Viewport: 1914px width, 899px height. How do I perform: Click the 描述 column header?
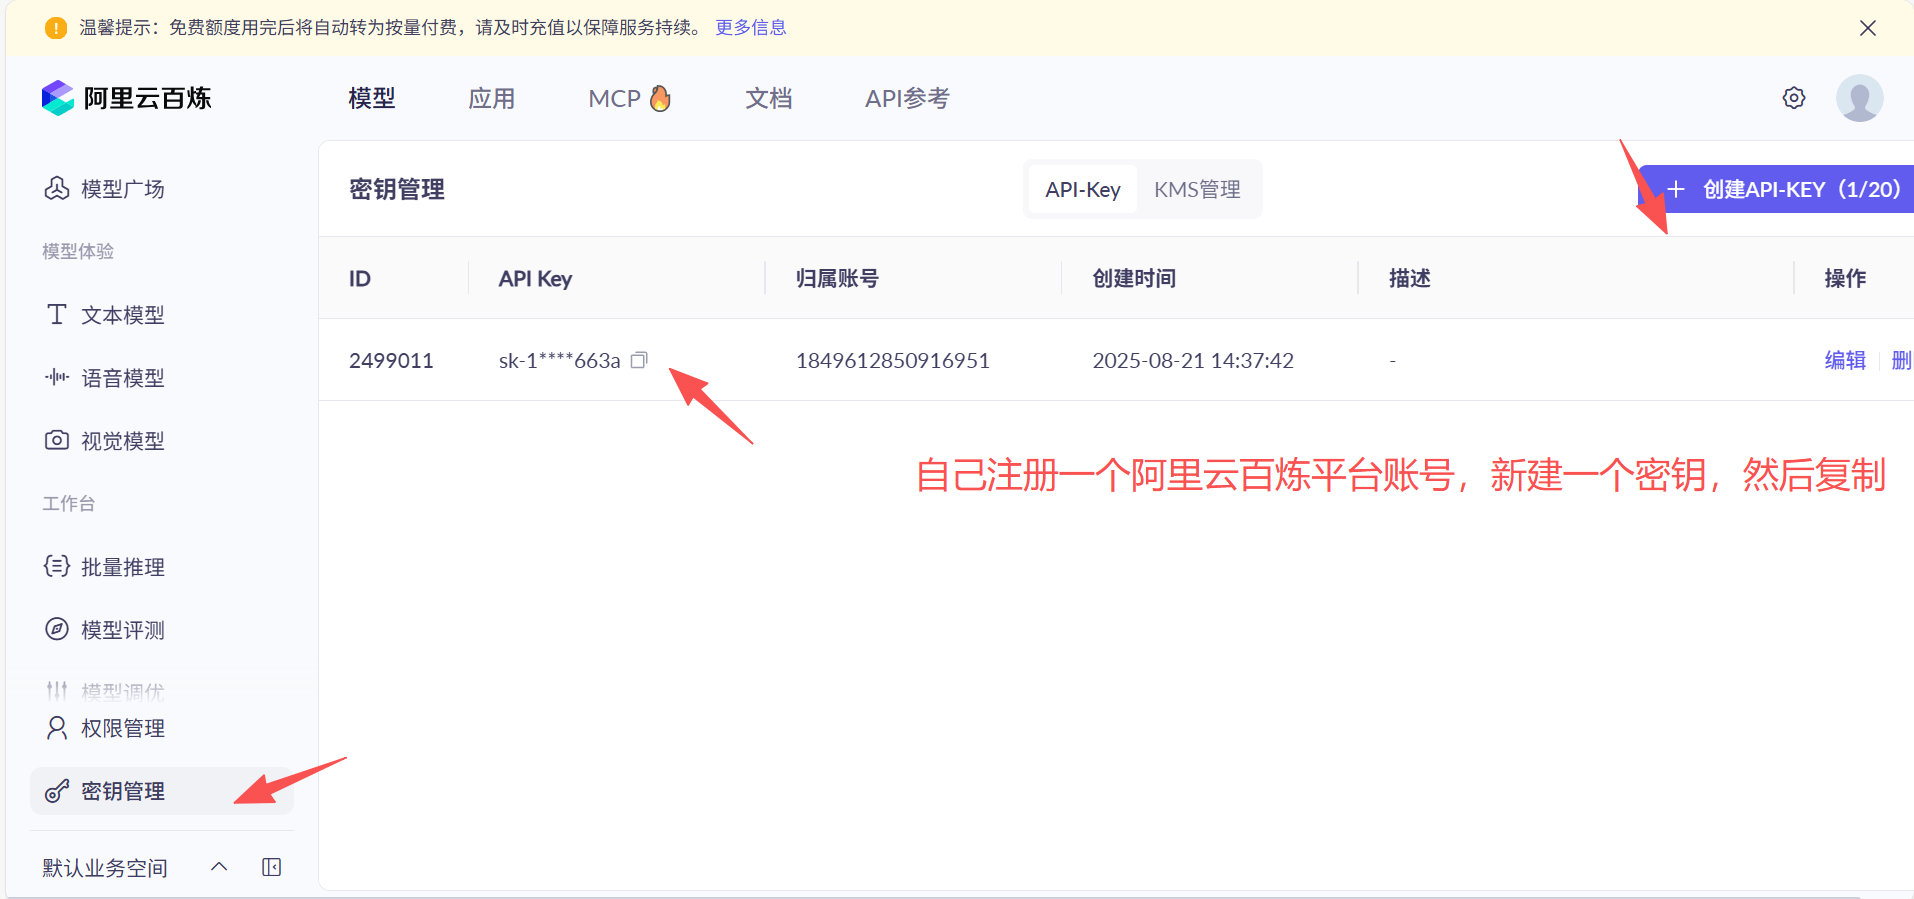click(1409, 278)
